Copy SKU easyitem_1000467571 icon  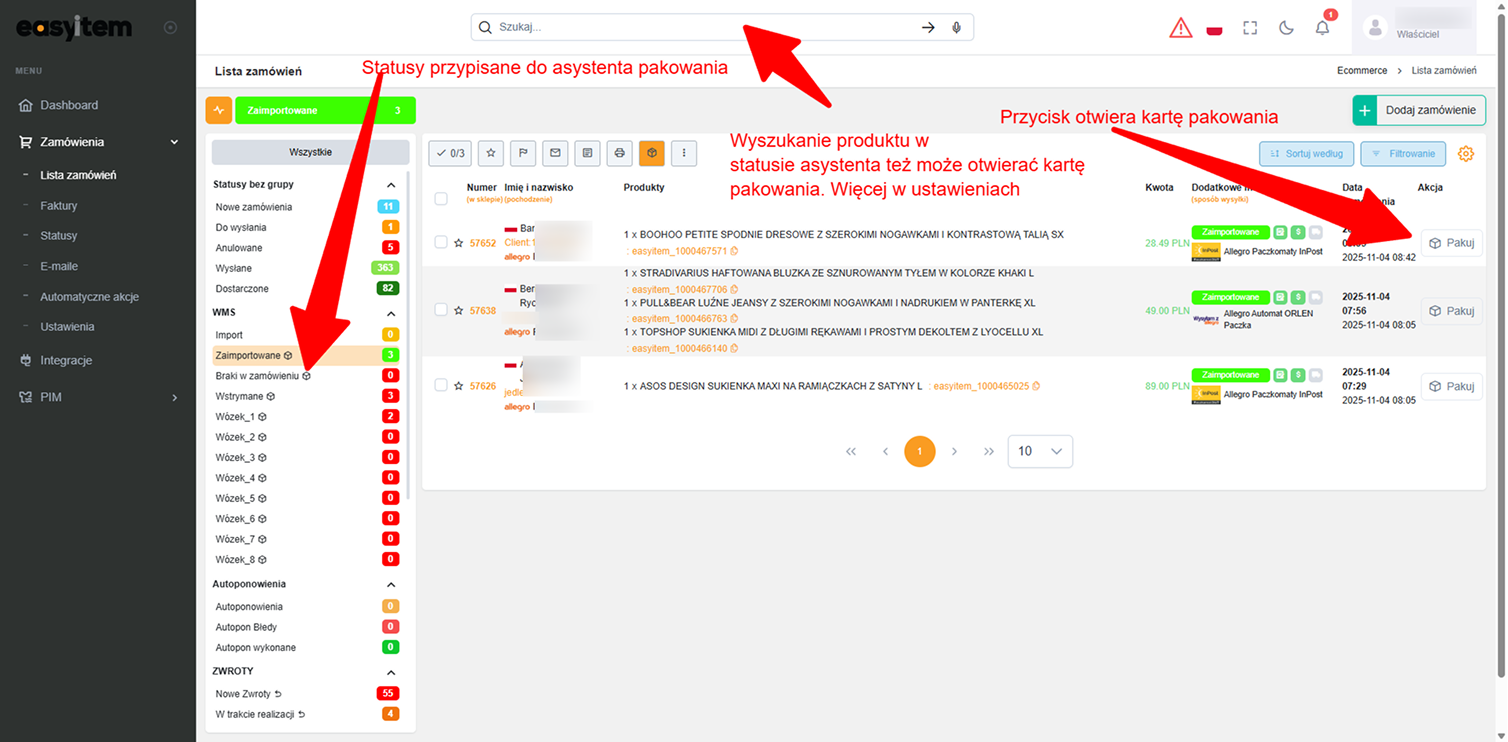point(735,251)
